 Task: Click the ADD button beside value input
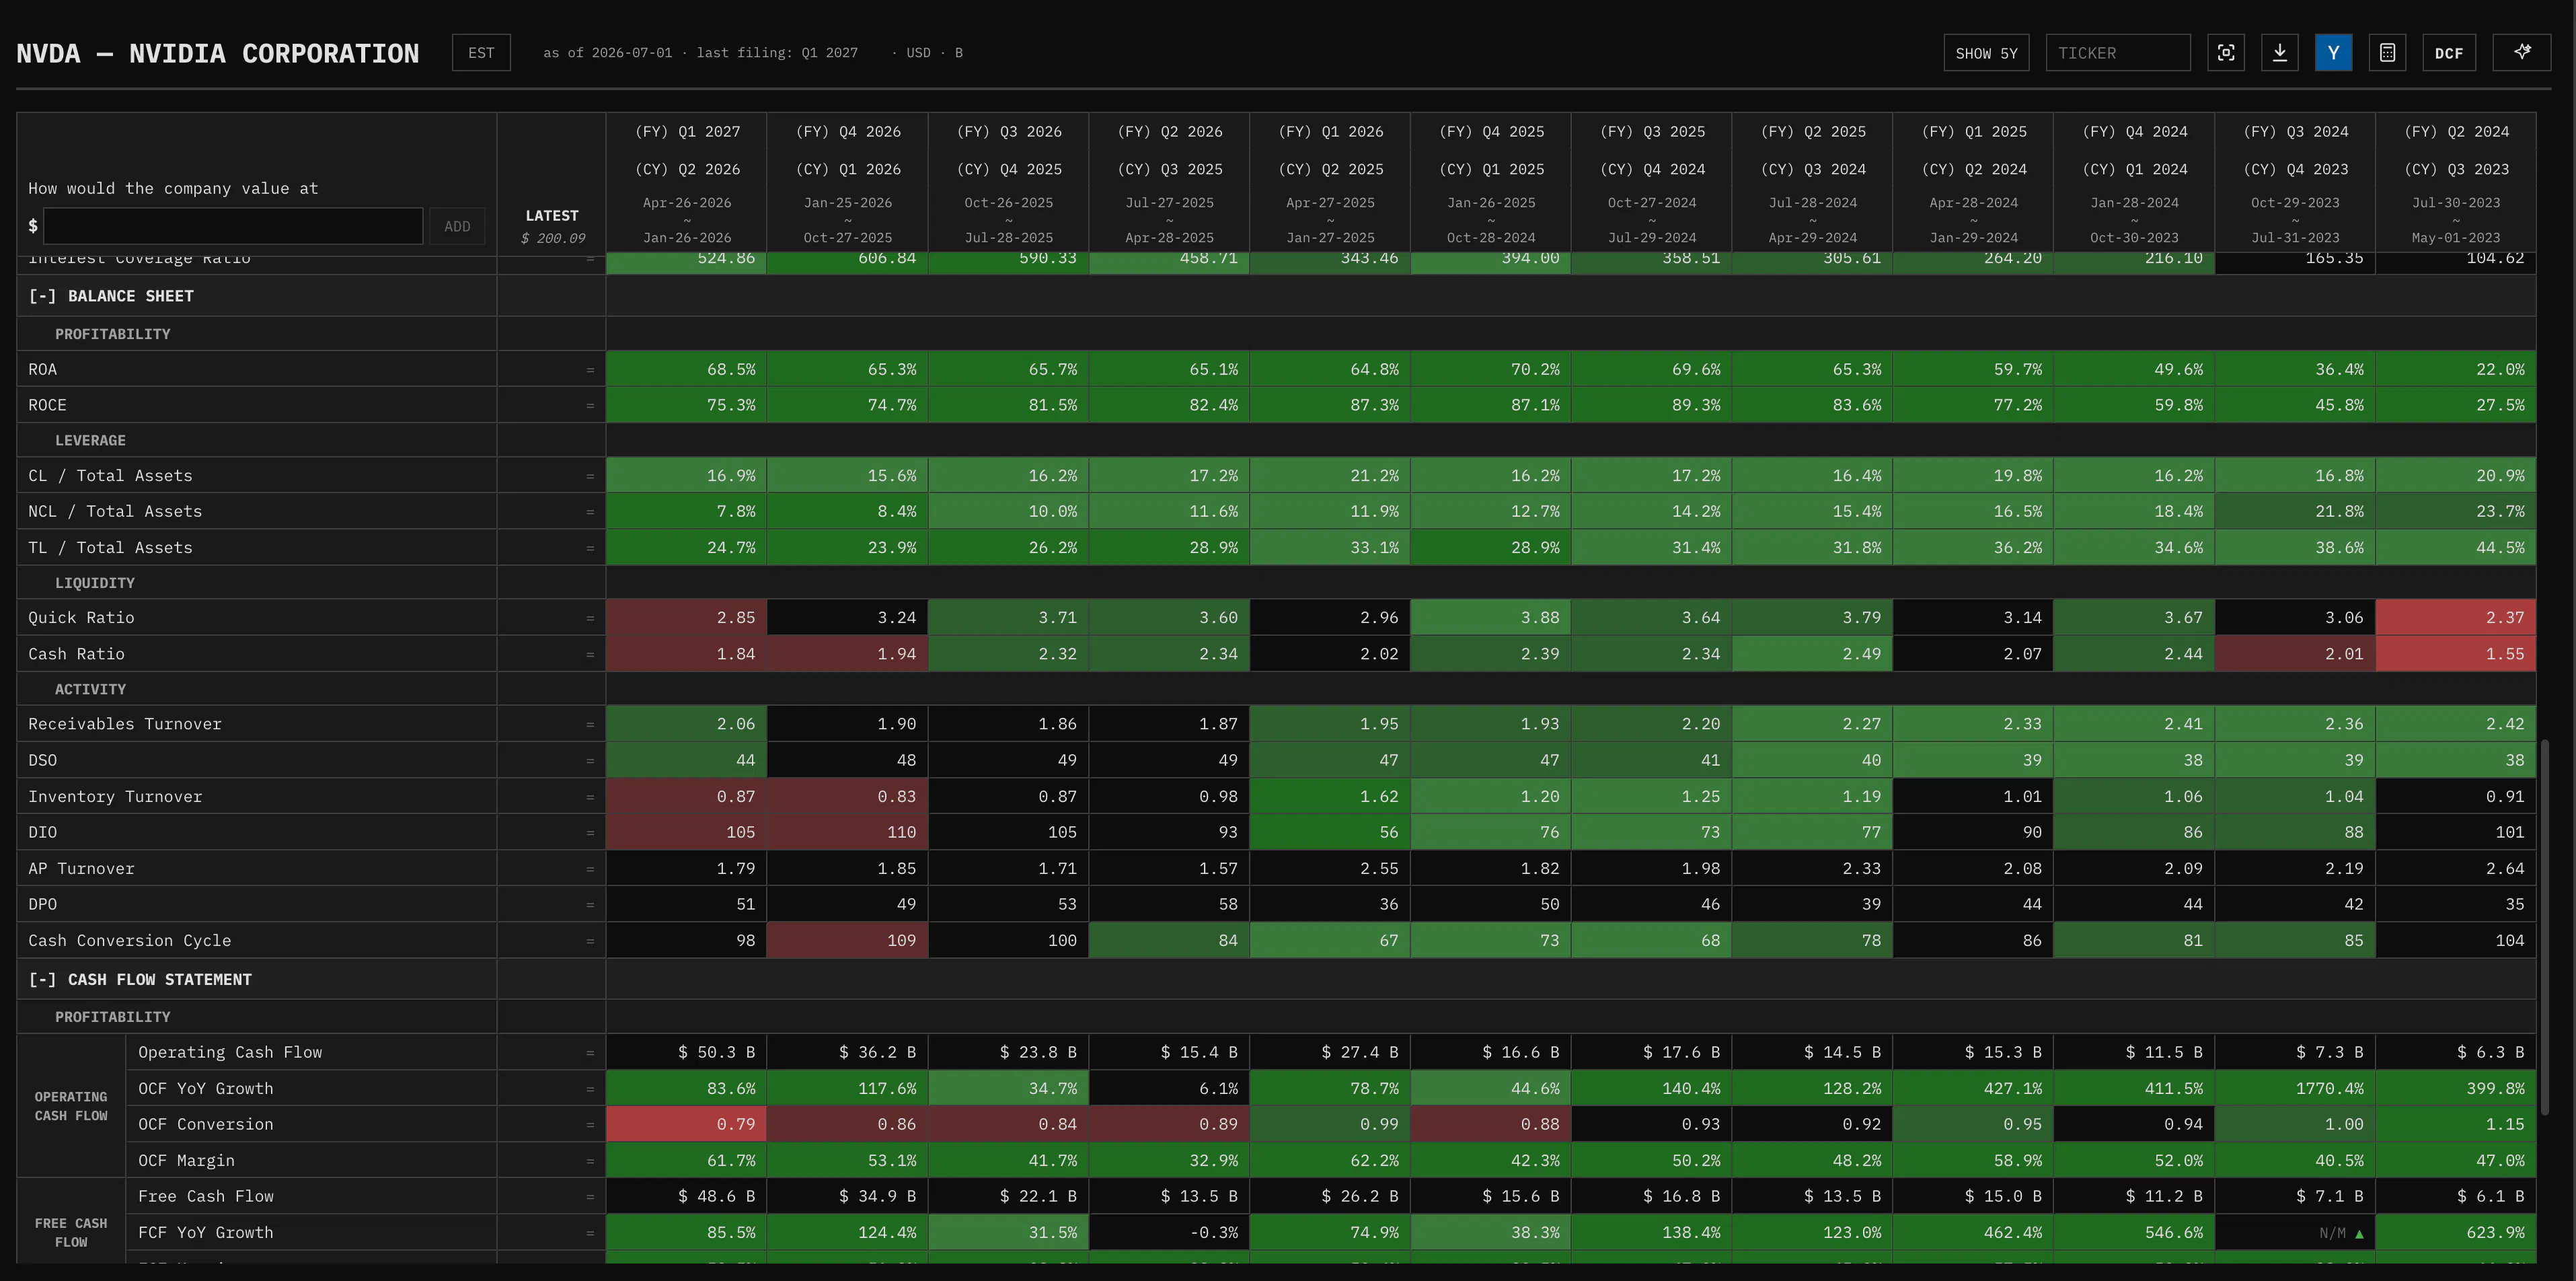tap(457, 226)
